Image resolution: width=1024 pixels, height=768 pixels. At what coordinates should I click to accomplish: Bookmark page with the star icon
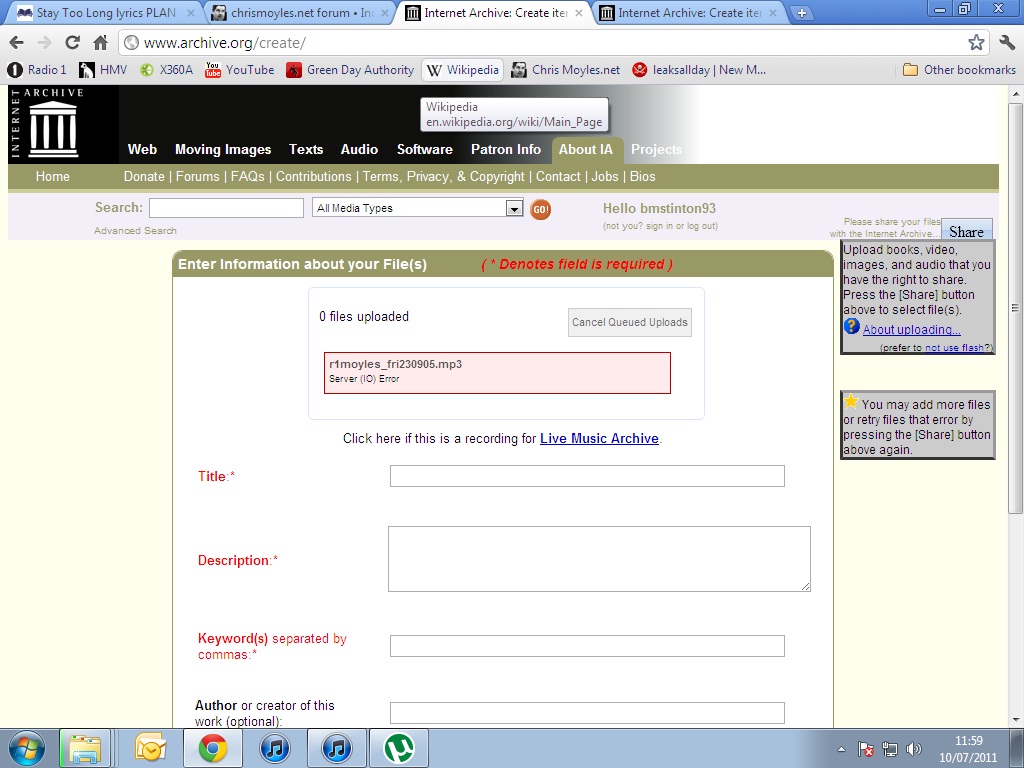(x=976, y=42)
